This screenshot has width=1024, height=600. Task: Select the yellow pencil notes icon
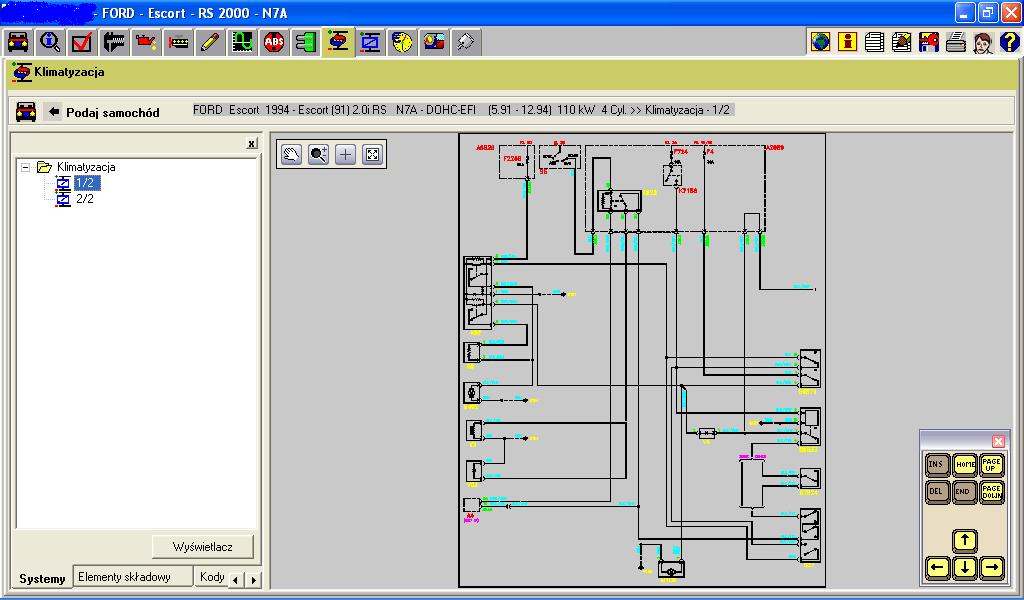coord(210,42)
